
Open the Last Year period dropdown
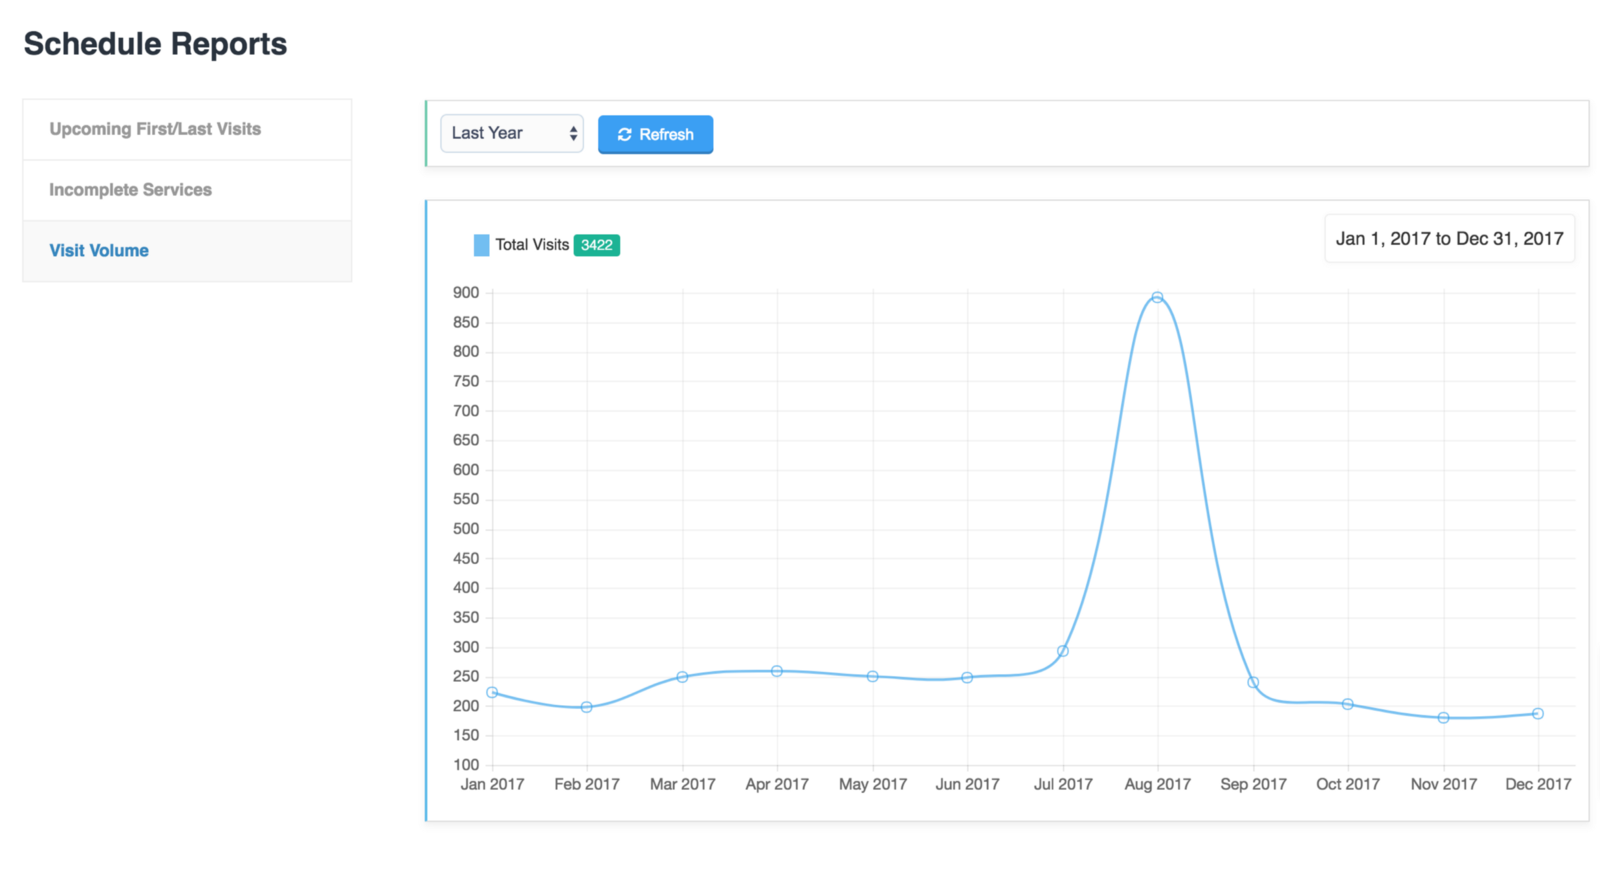coord(512,133)
